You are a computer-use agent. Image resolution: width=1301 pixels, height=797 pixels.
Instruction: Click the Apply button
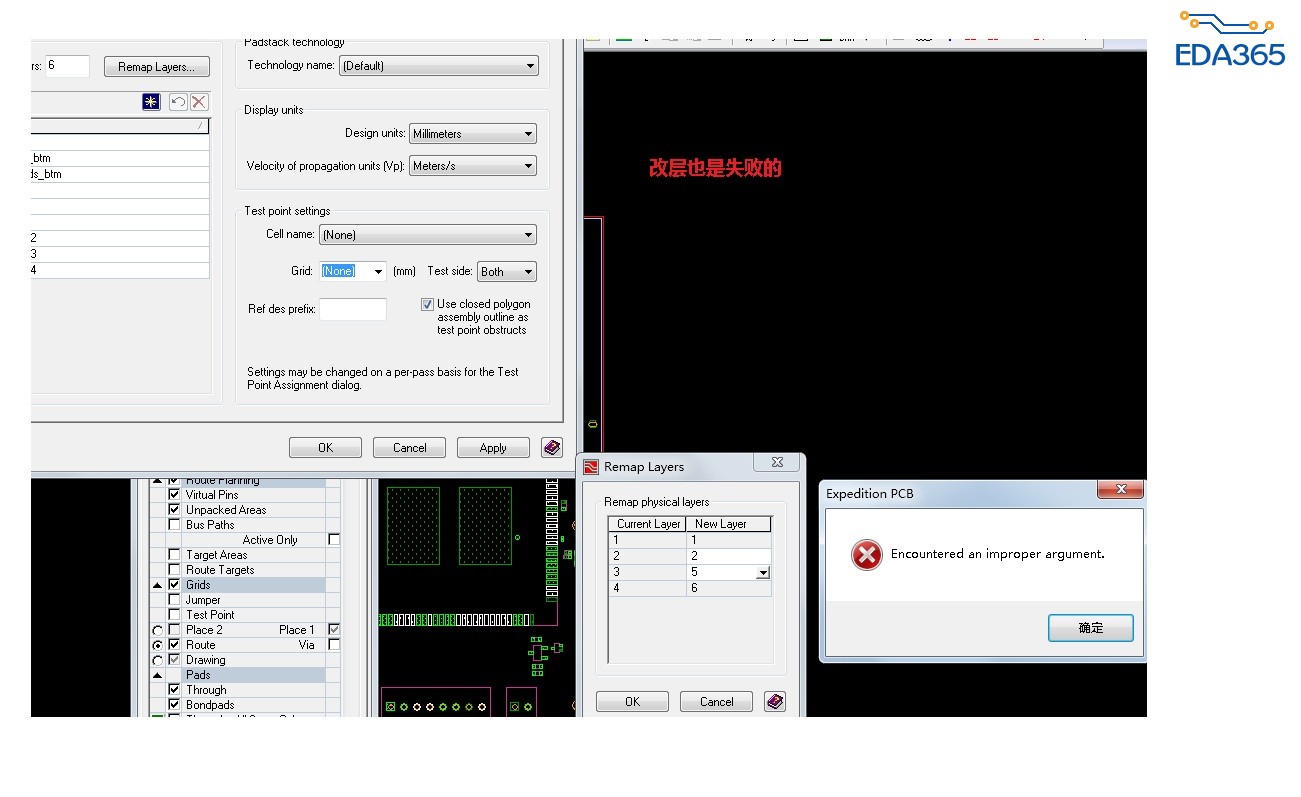[x=493, y=448]
